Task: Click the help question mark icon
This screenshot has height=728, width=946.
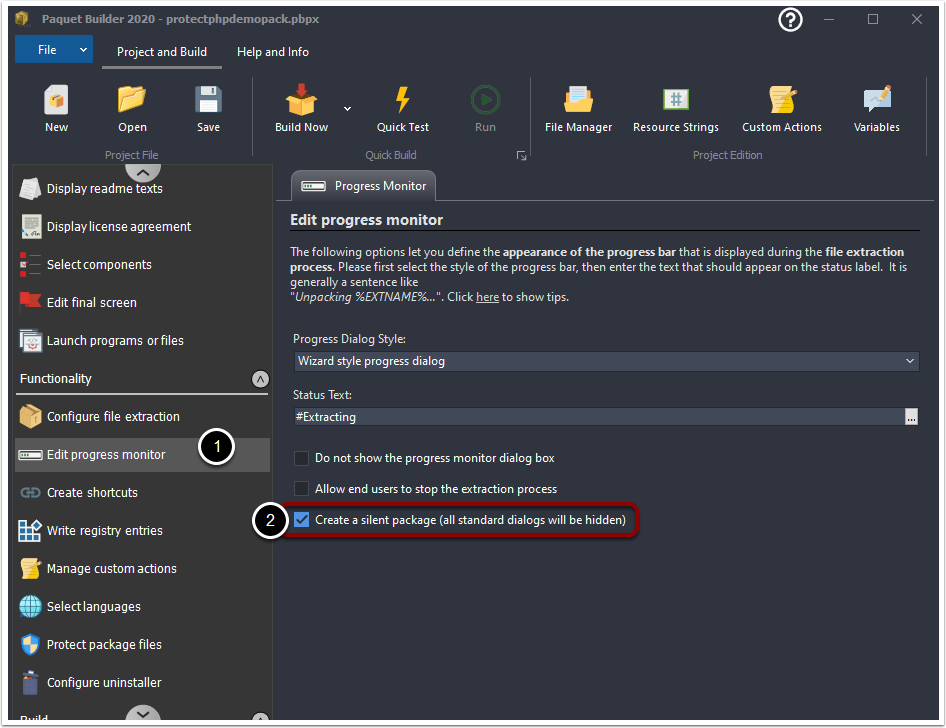Action: click(790, 20)
